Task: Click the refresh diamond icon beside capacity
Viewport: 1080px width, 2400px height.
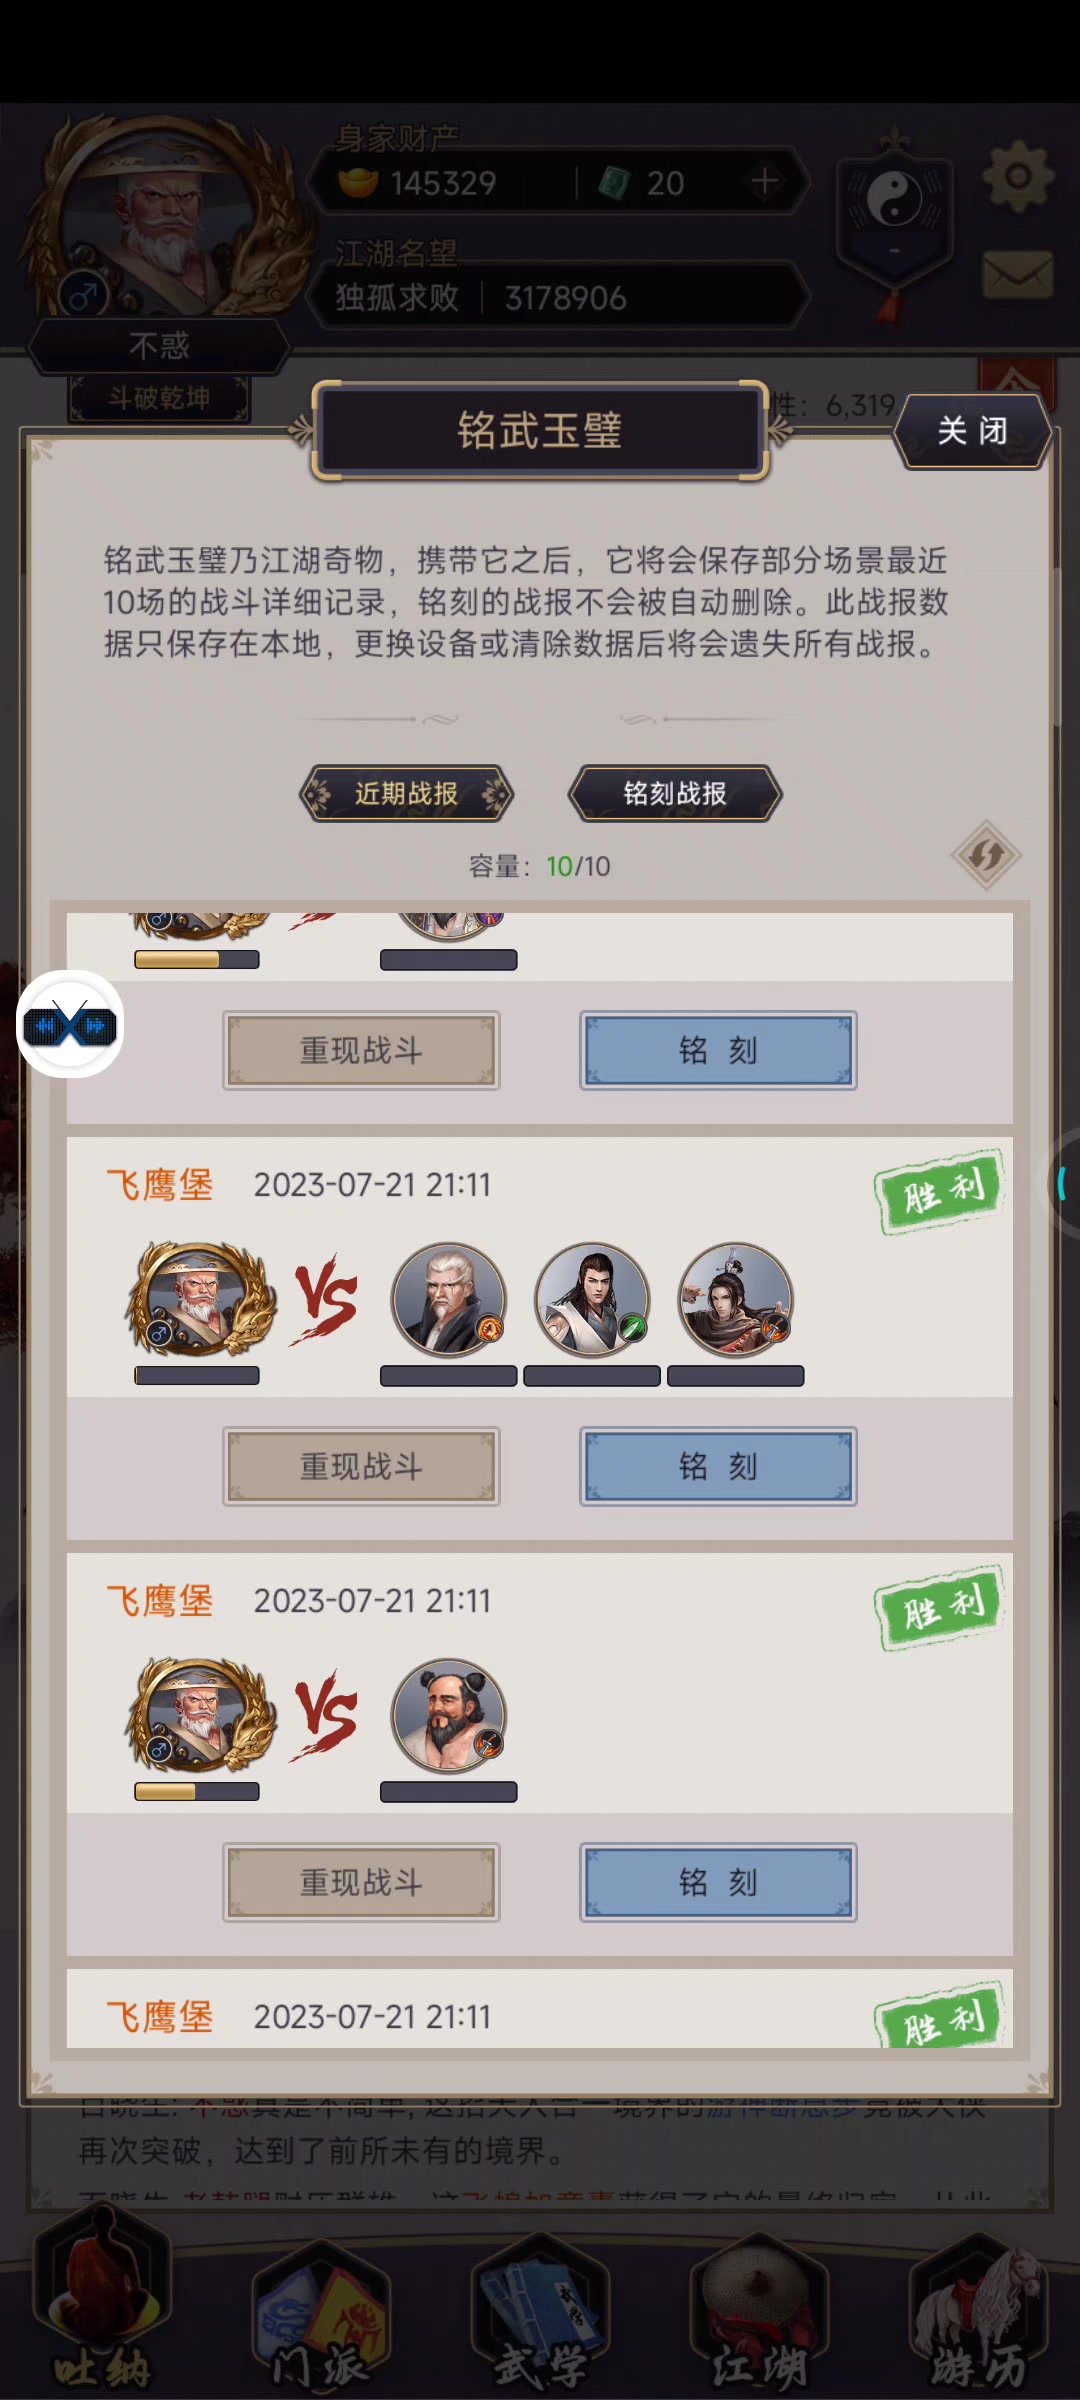Action: (986, 855)
